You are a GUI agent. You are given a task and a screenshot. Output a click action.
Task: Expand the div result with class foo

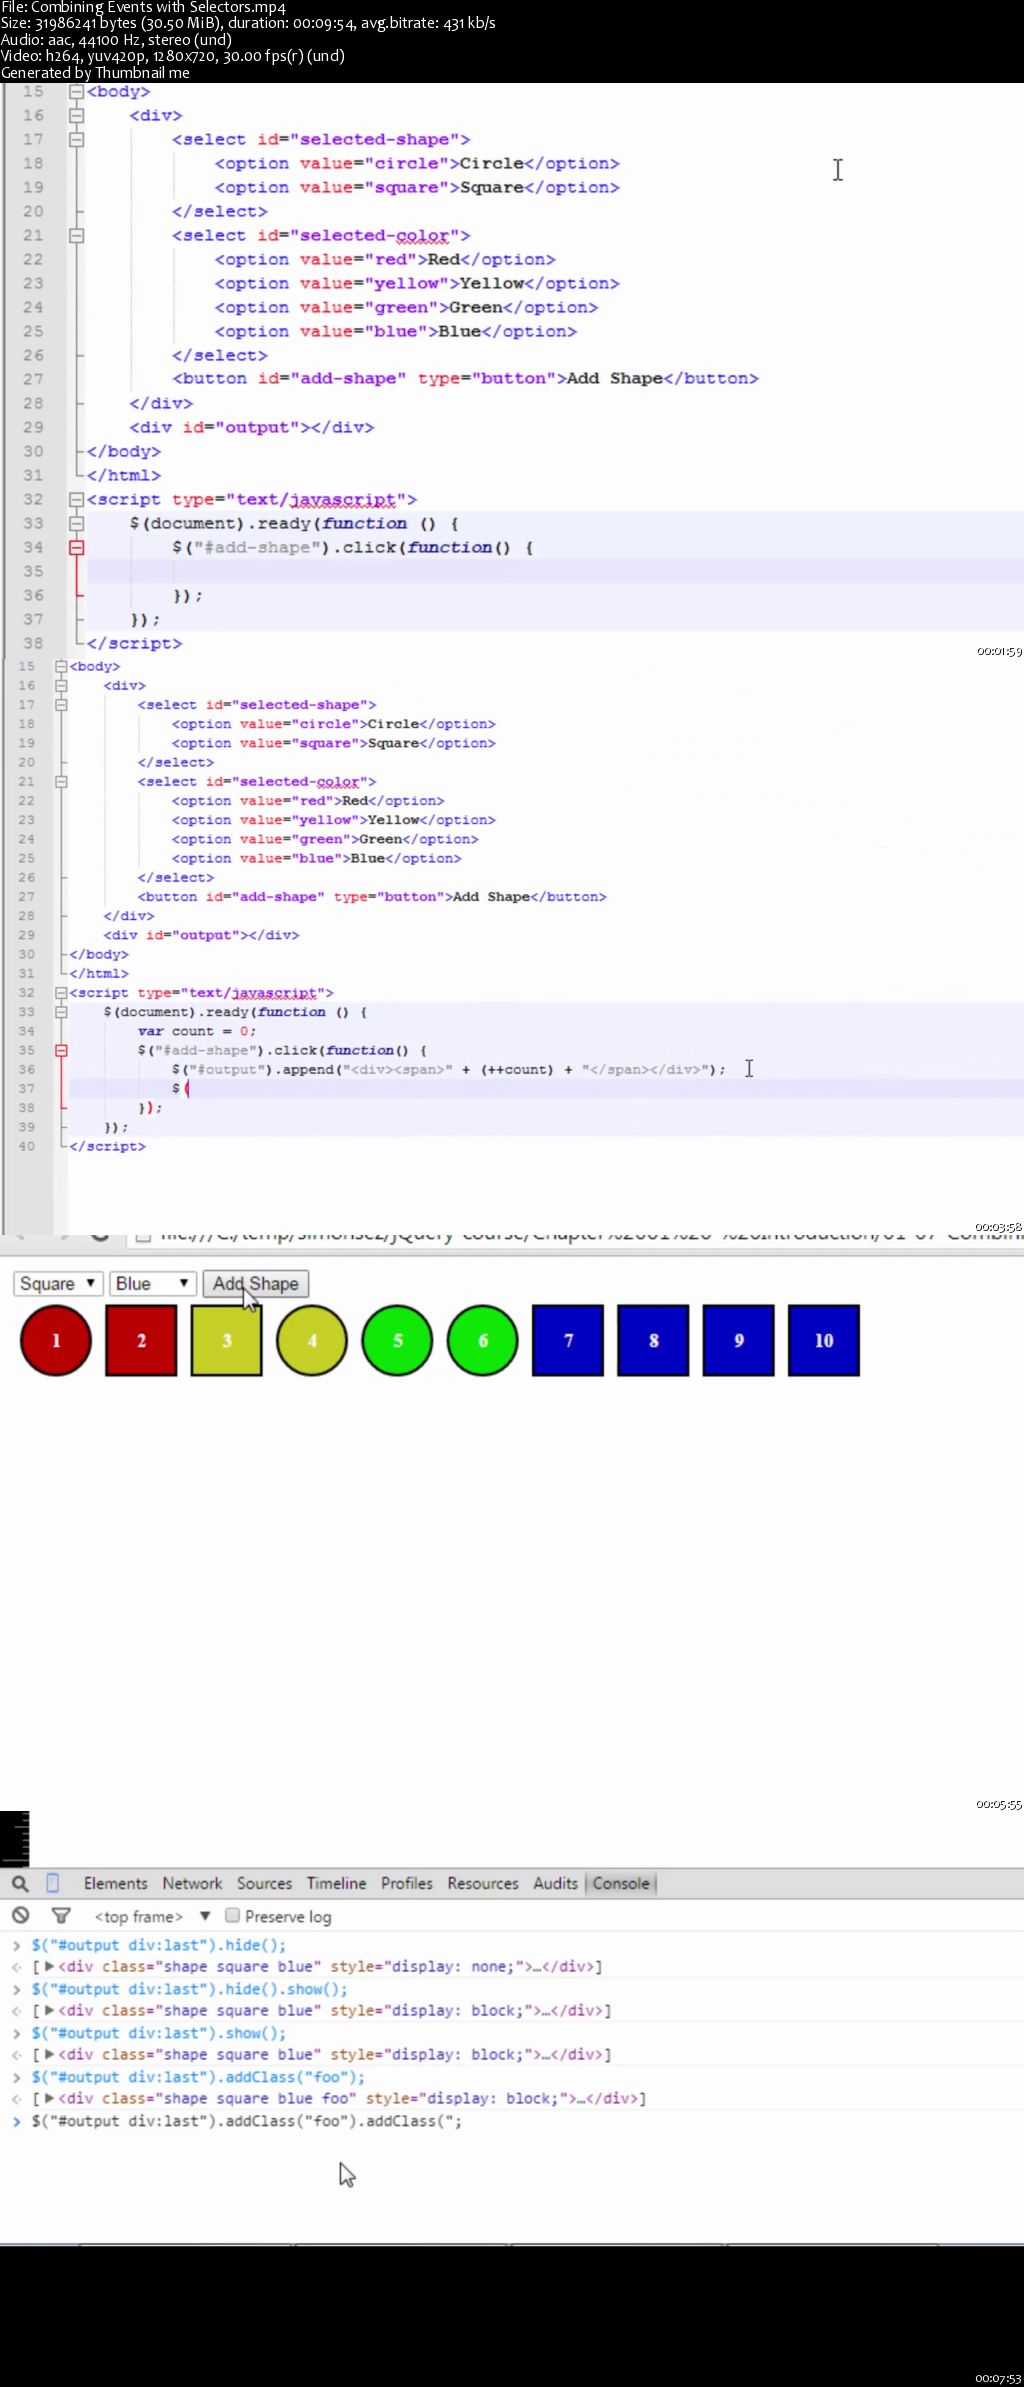[49, 2098]
